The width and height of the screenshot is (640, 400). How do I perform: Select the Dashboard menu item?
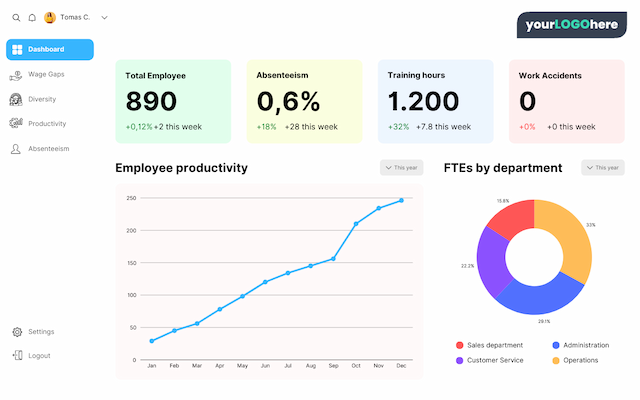[50, 49]
